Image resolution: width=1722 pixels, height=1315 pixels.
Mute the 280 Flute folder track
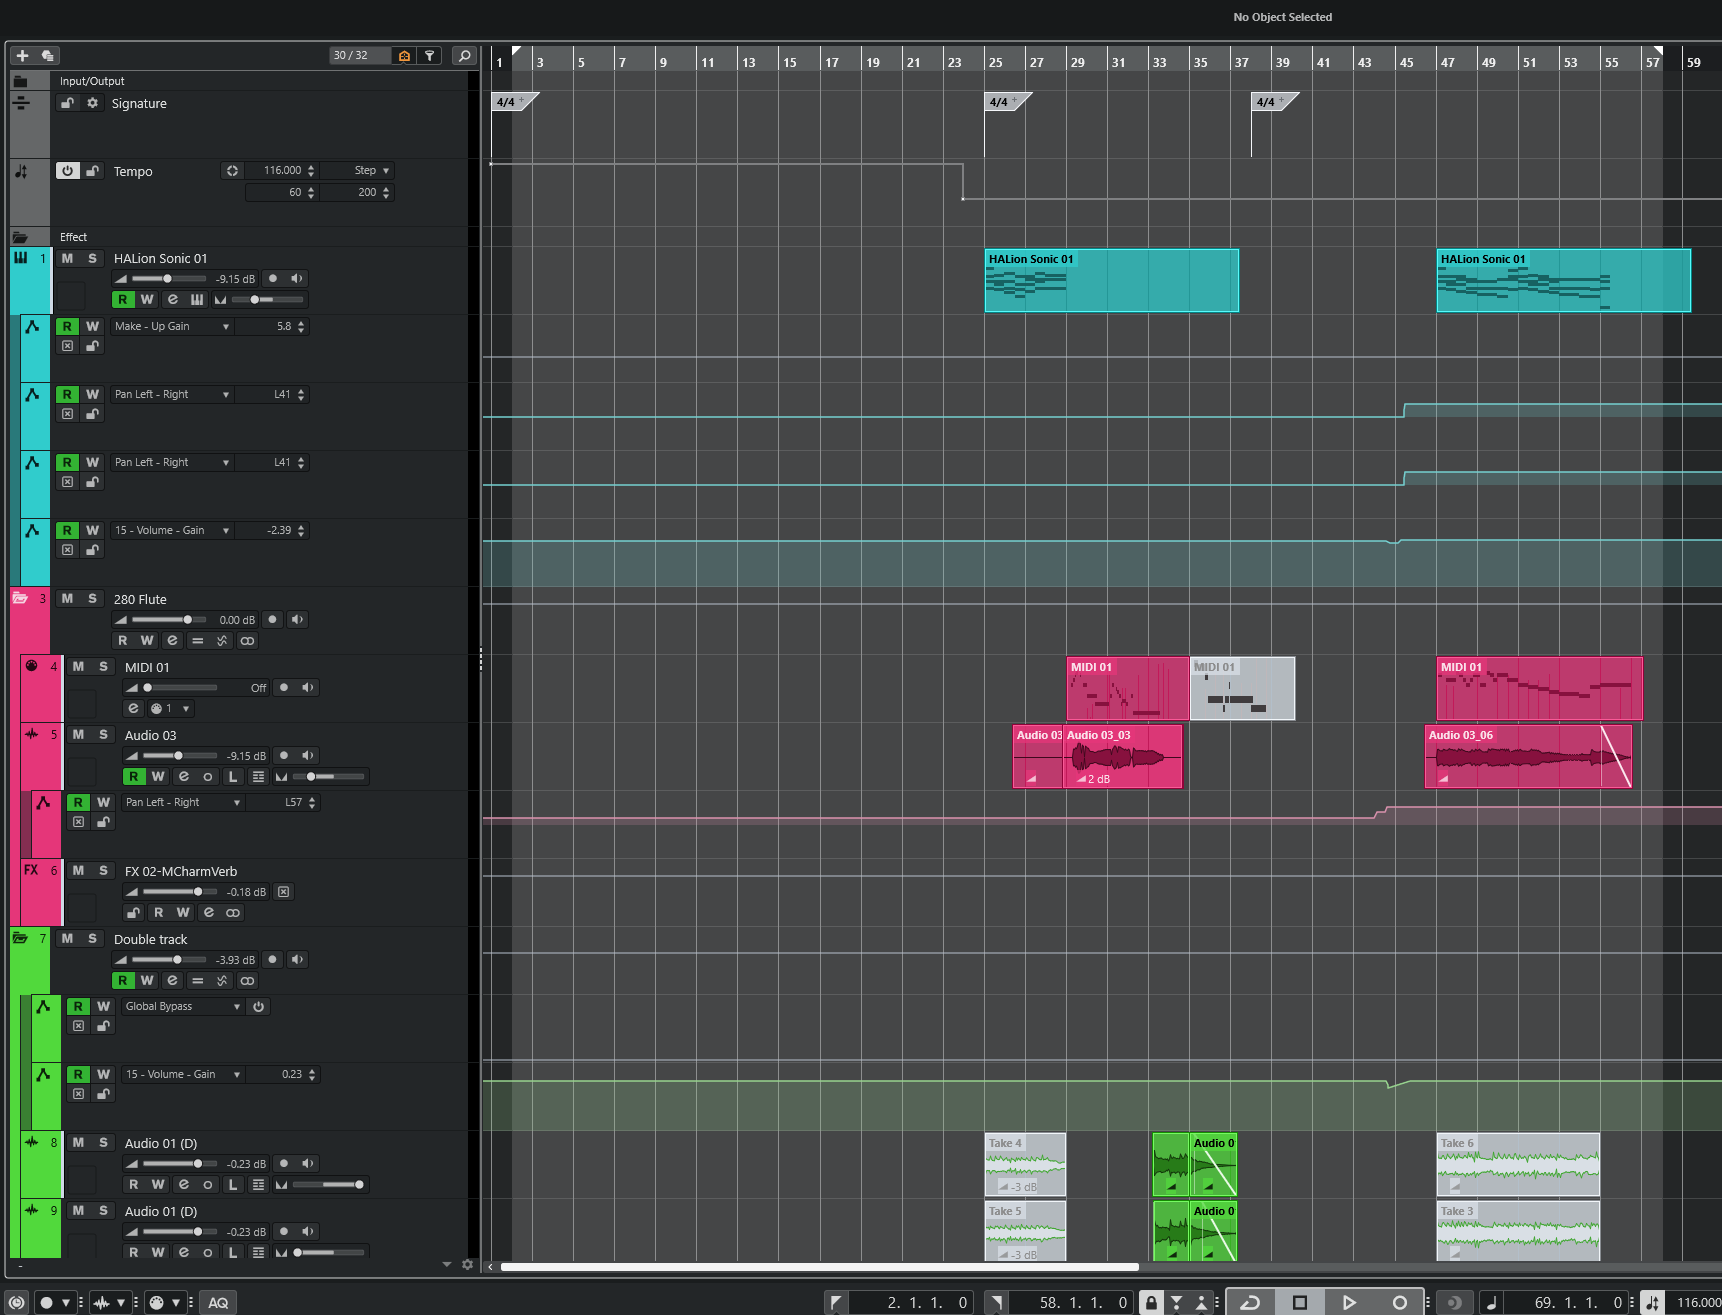tap(67, 598)
